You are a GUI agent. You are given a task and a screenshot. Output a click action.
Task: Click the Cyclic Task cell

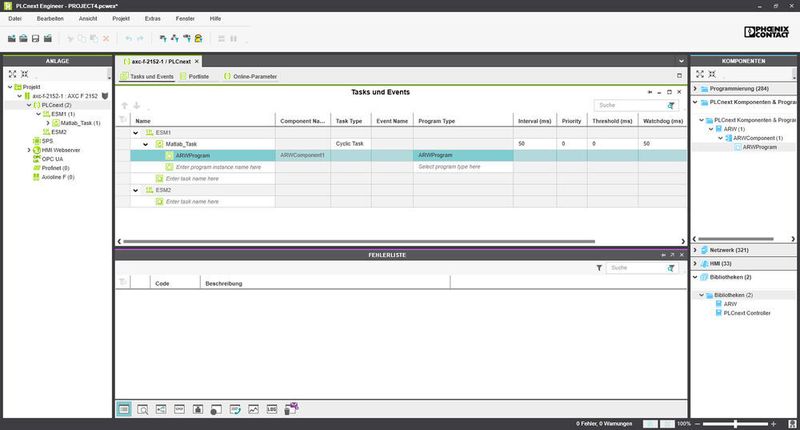click(x=349, y=144)
